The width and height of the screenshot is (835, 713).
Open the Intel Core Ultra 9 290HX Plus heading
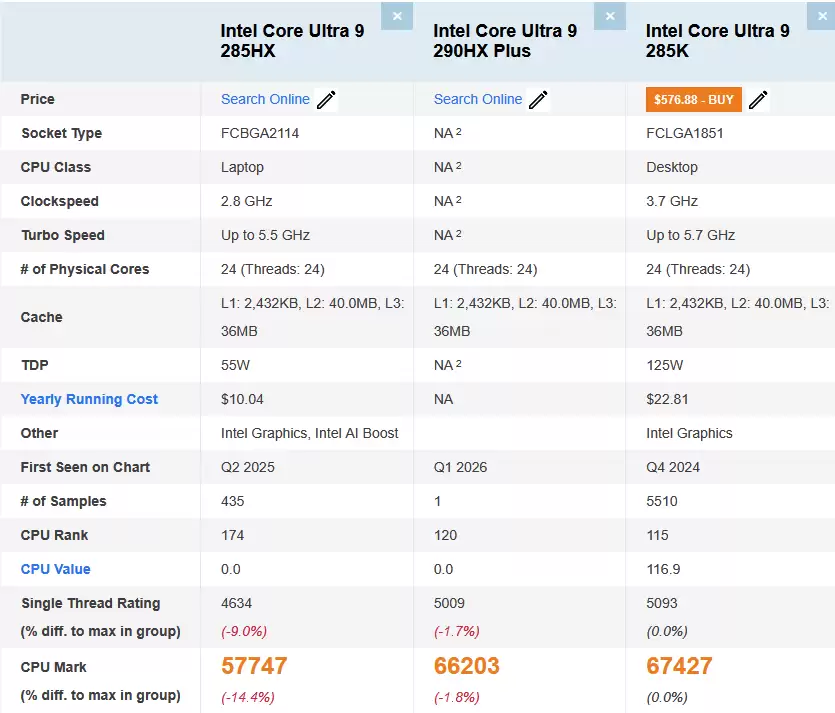[505, 41]
